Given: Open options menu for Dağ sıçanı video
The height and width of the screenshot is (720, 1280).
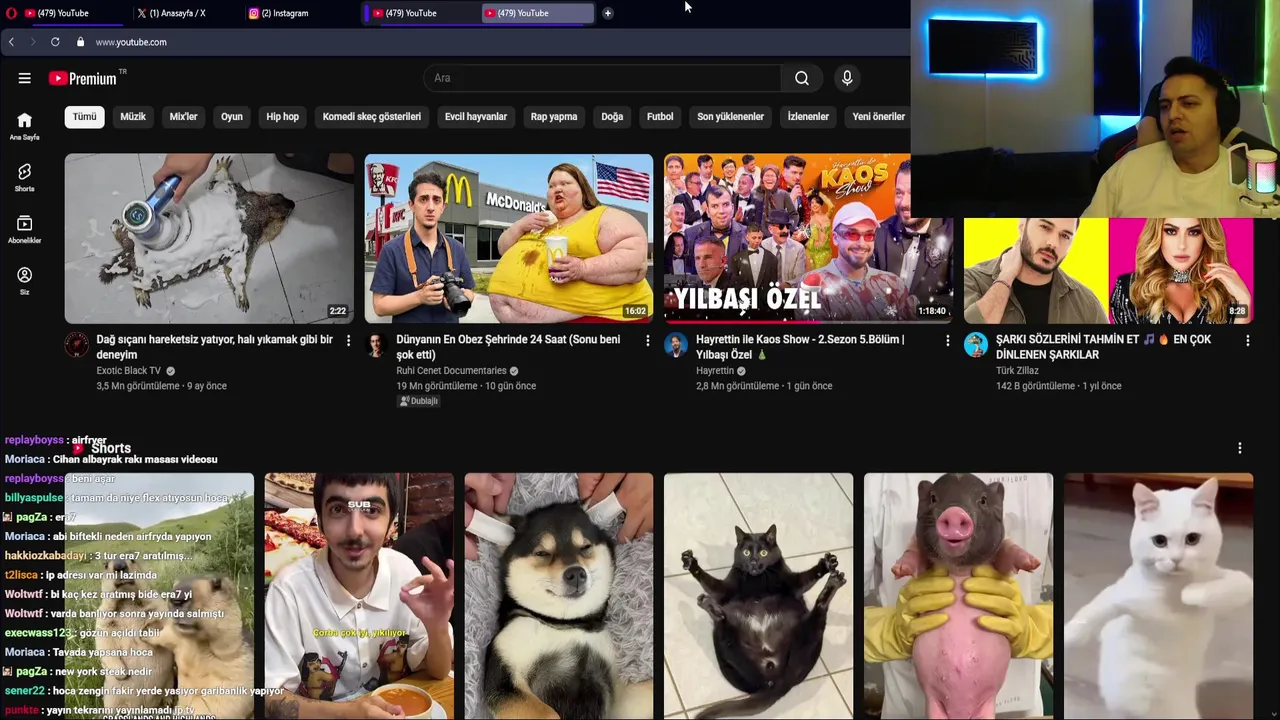Looking at the screenshot, I should tap(348, 341).
